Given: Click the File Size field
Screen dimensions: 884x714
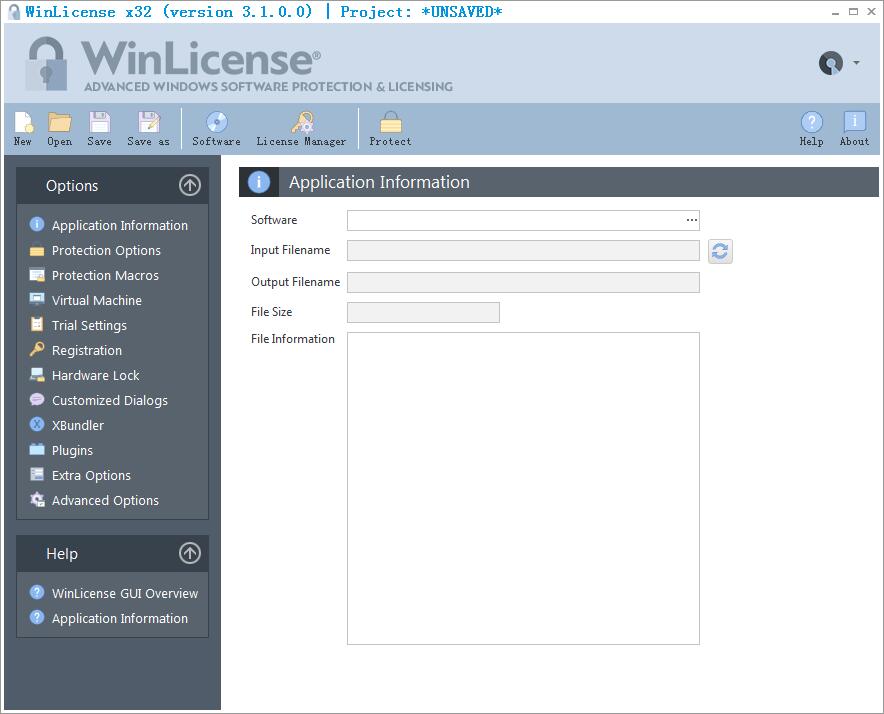Looking at the screenshot, I should pos(423,312).
